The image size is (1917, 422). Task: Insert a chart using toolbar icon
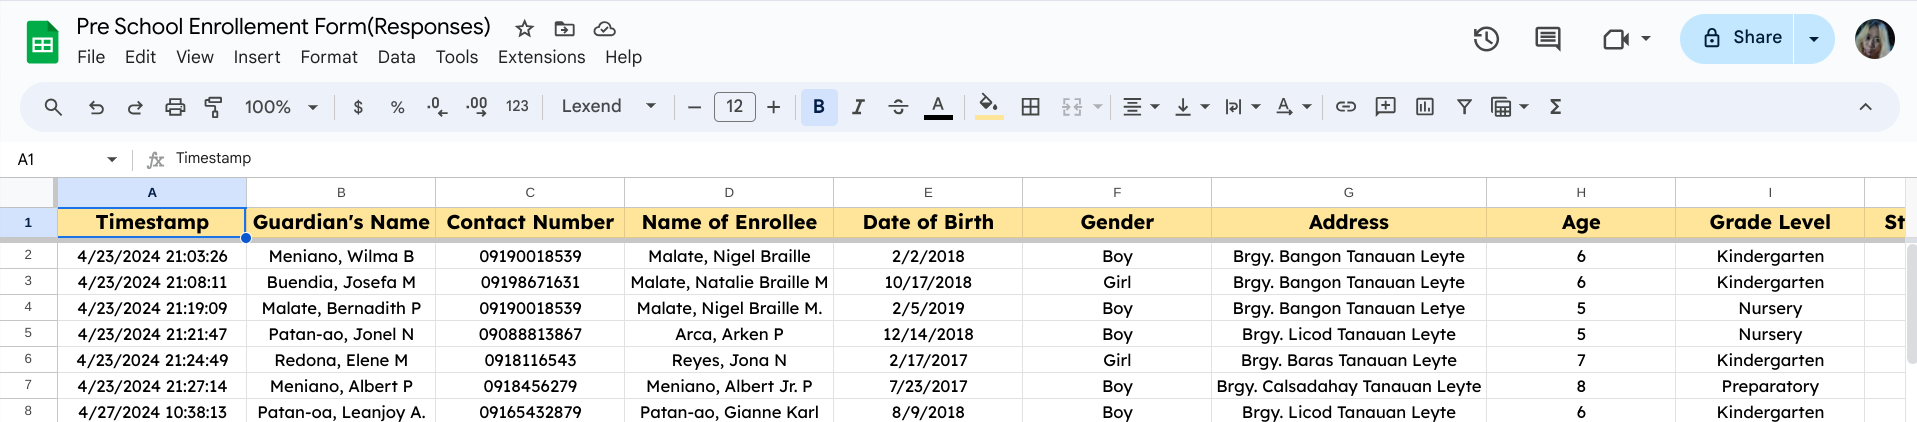1425,107
